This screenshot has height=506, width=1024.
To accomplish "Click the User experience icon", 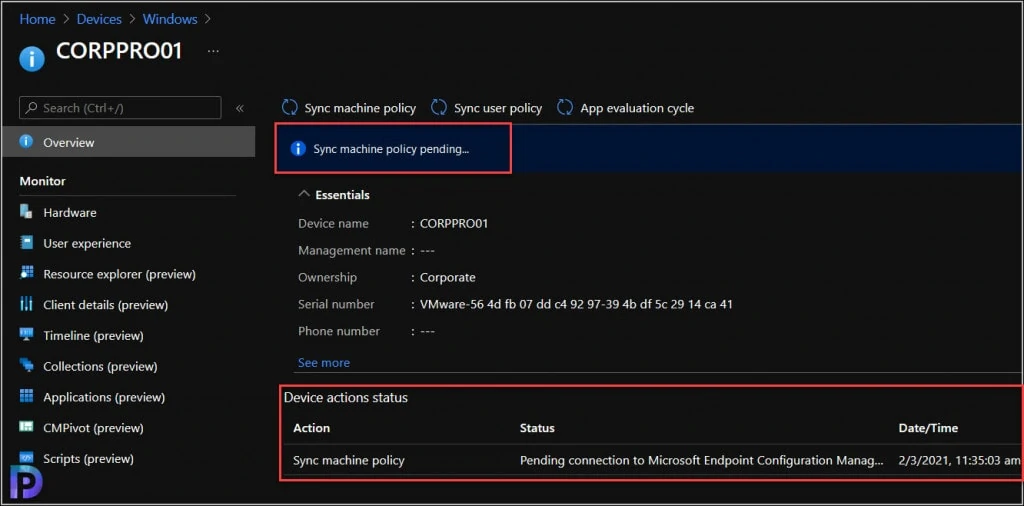I will pos(26,243).
